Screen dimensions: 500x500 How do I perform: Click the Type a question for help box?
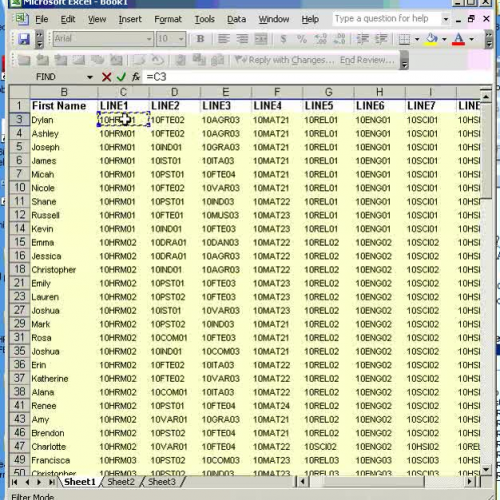point(387,19)
